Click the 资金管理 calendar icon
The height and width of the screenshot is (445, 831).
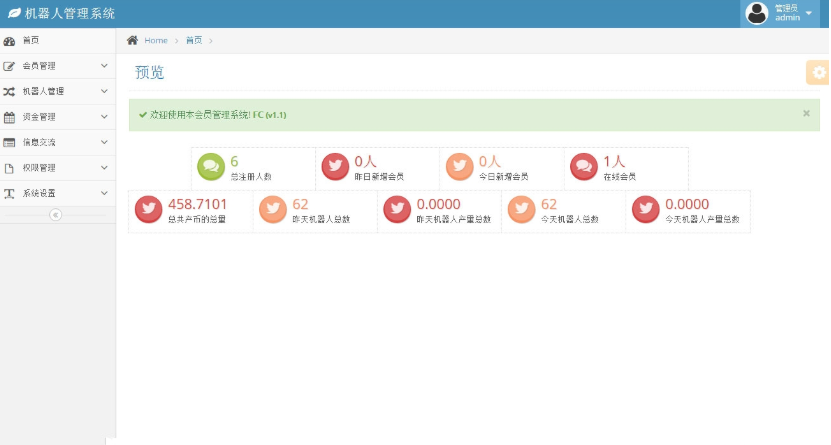point(9,117)
